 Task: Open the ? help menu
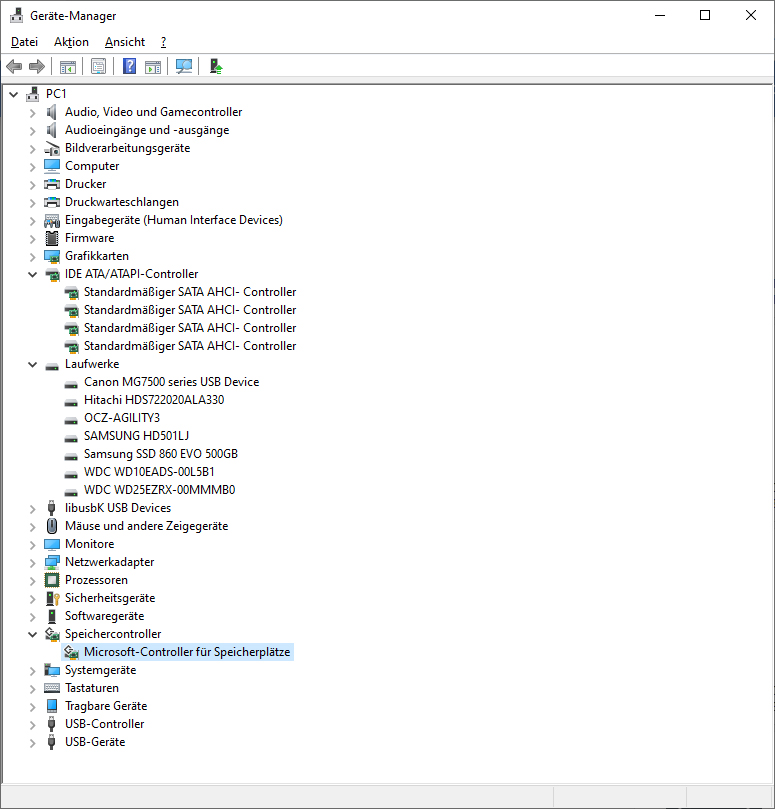(164, 42)
